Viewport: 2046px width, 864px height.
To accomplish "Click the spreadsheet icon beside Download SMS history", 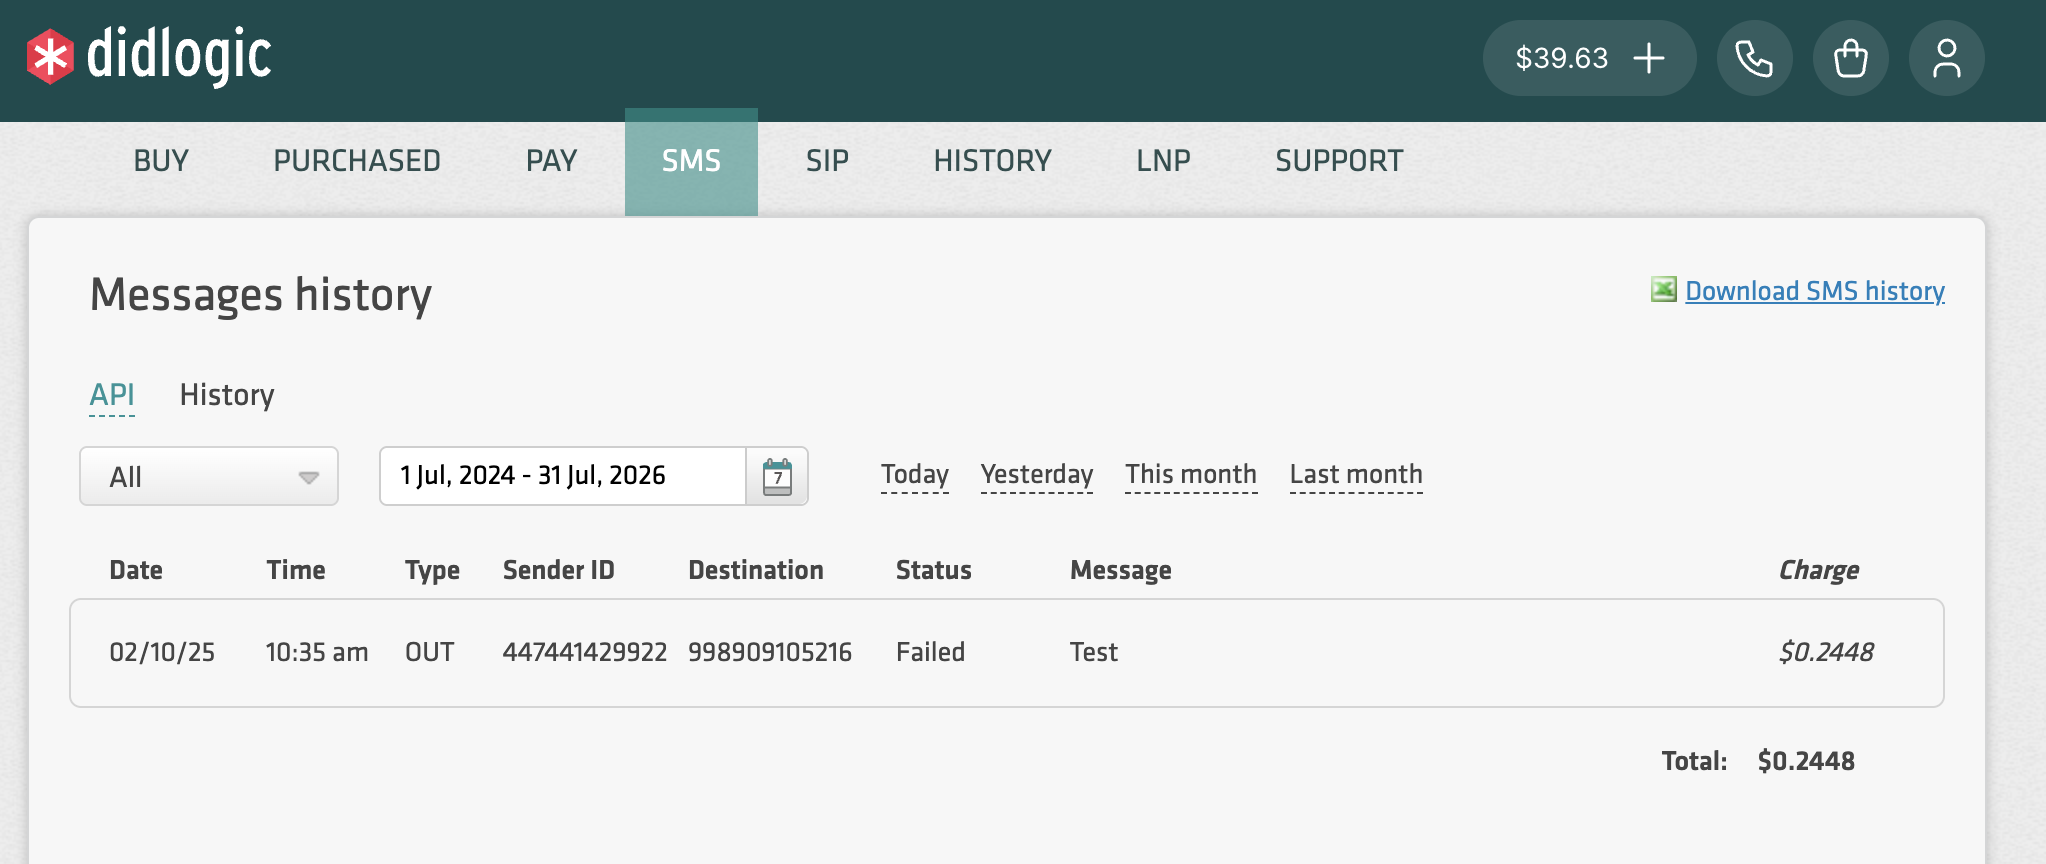I will [x=1663, y=290].
